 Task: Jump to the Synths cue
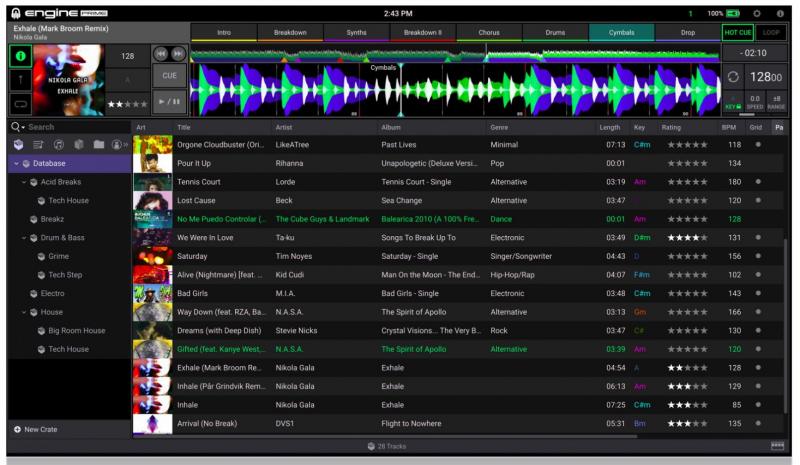pyautogui.click(x=357, y=33)
